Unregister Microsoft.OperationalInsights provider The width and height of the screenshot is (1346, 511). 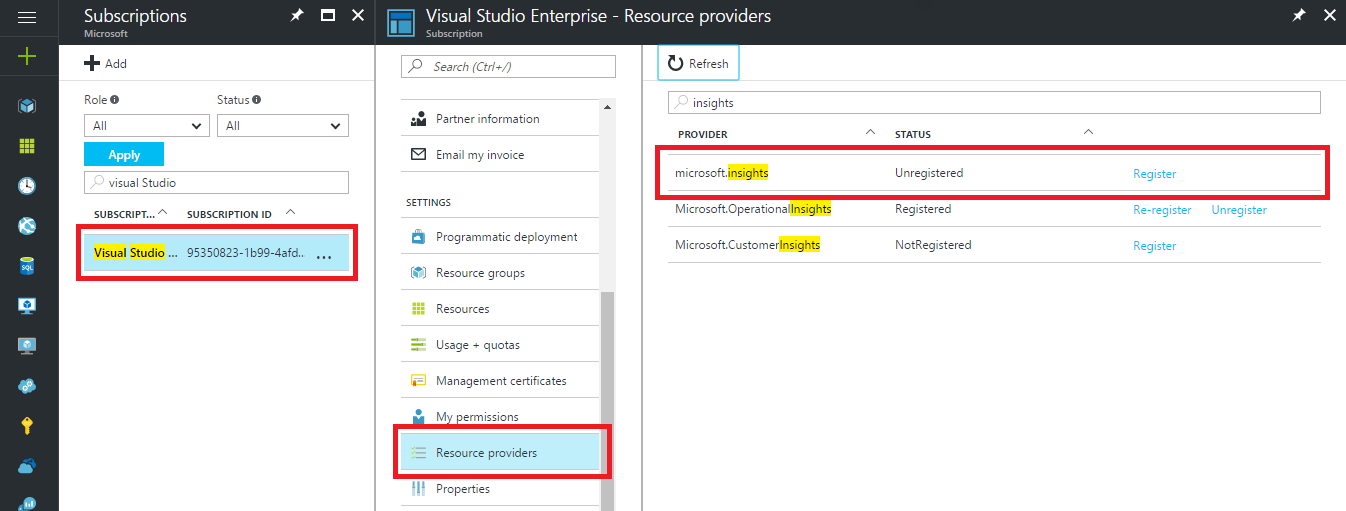pos(1239,210)
